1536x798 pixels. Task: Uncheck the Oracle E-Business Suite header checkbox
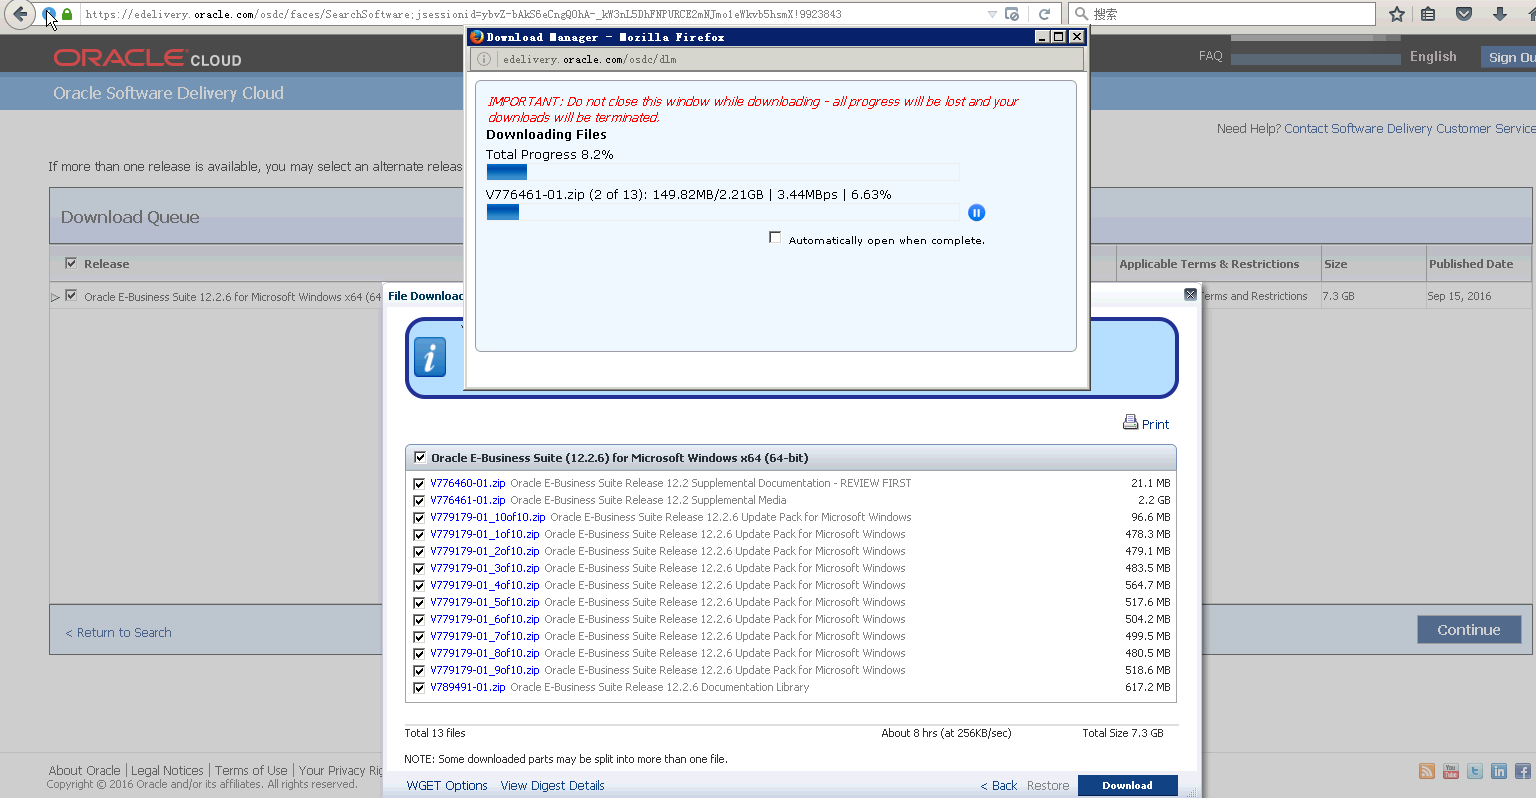[x=419, y=457]
